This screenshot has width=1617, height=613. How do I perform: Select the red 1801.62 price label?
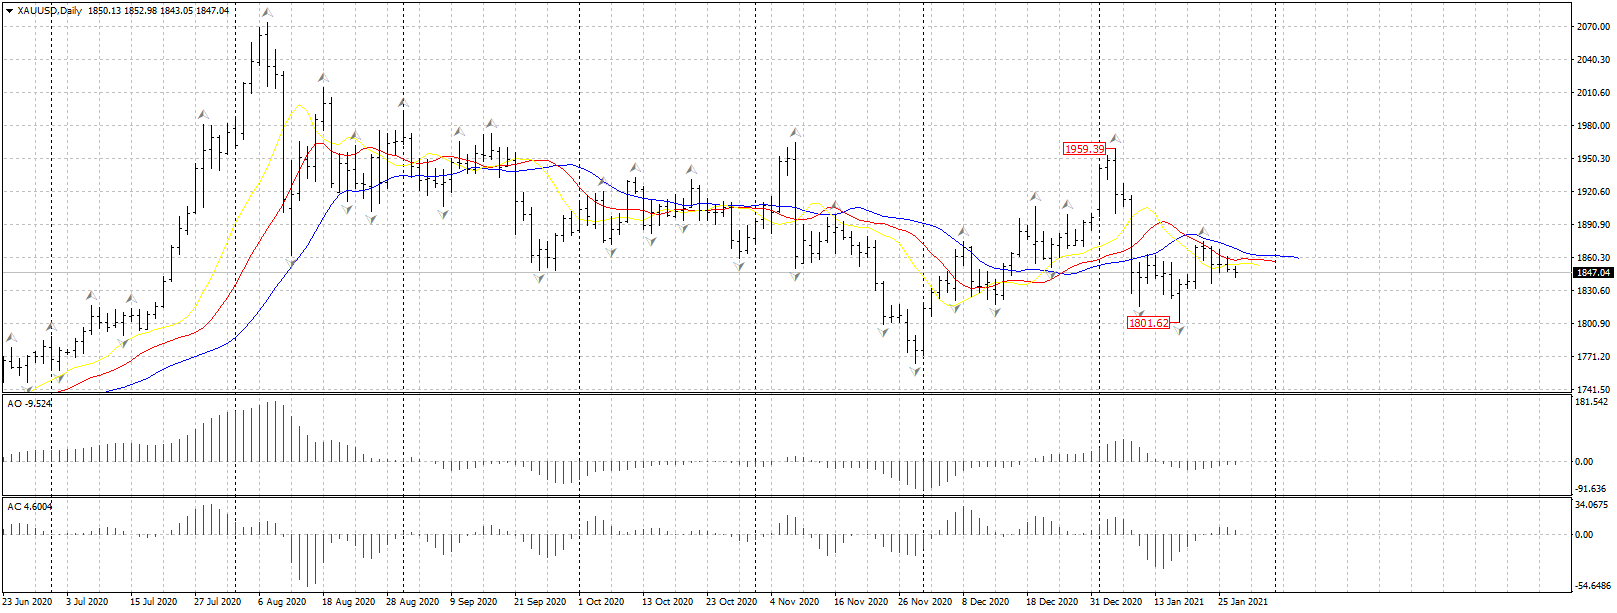click(x=1147, y=323)
